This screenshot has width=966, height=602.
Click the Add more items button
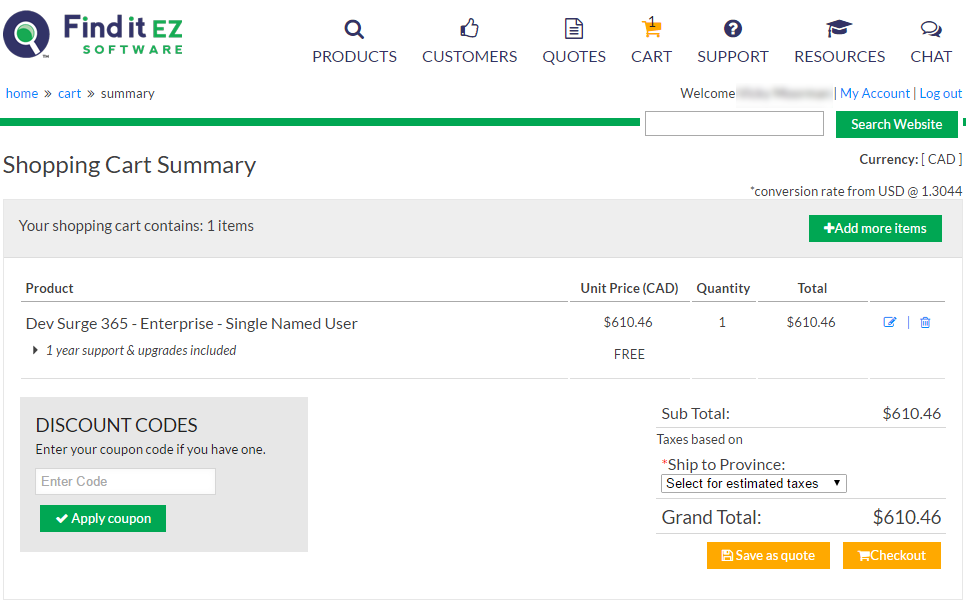875,228
